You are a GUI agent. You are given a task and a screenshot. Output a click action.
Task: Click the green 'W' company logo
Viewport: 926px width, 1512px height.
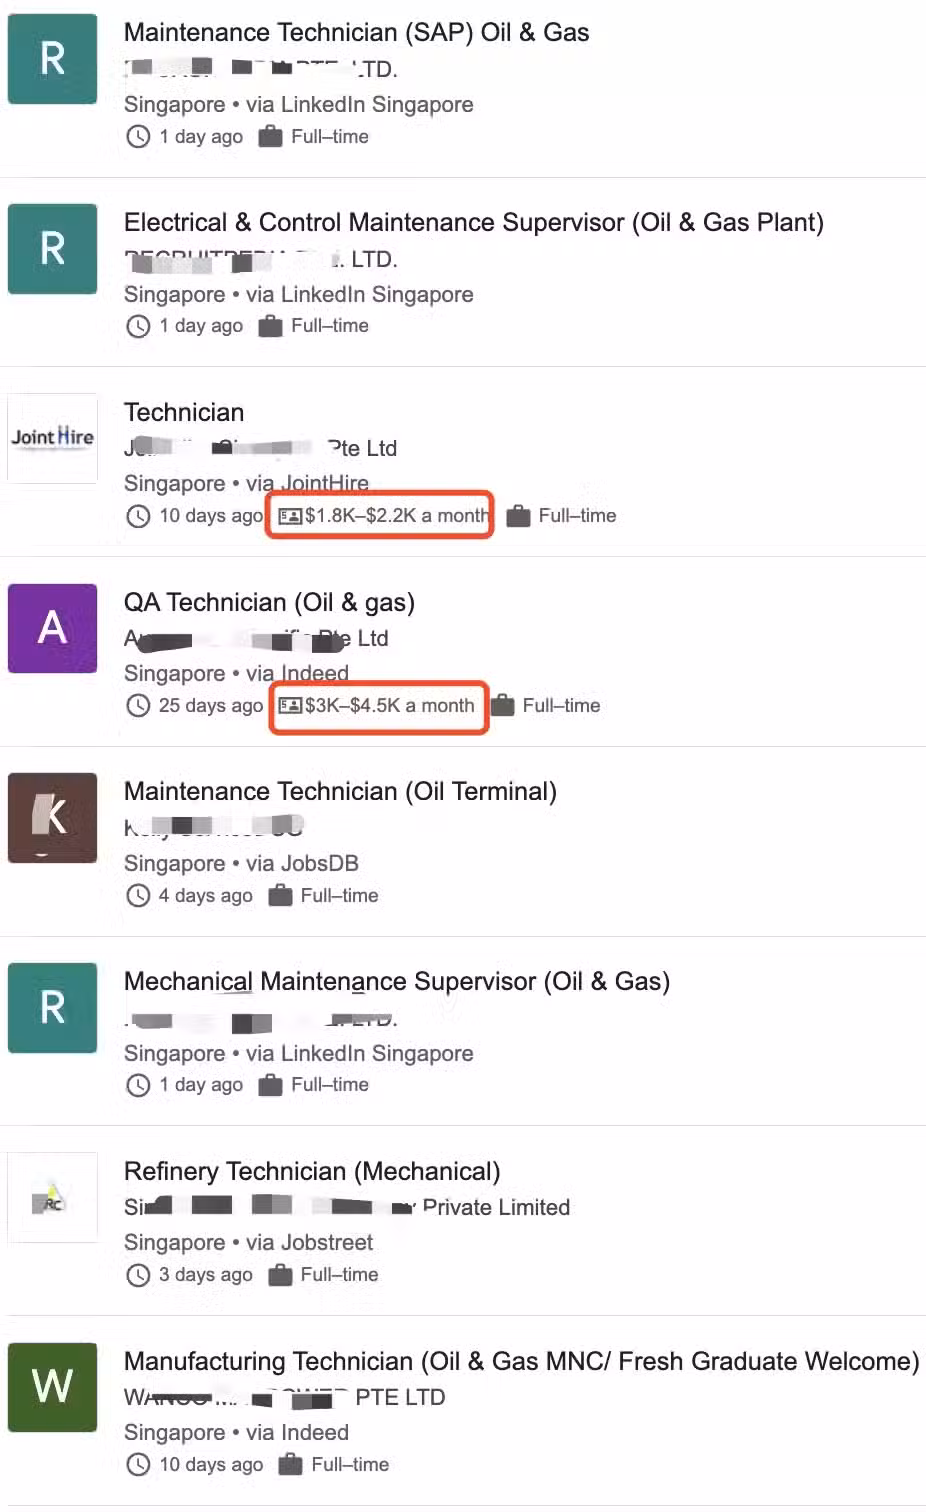[x=53, y=1387]
